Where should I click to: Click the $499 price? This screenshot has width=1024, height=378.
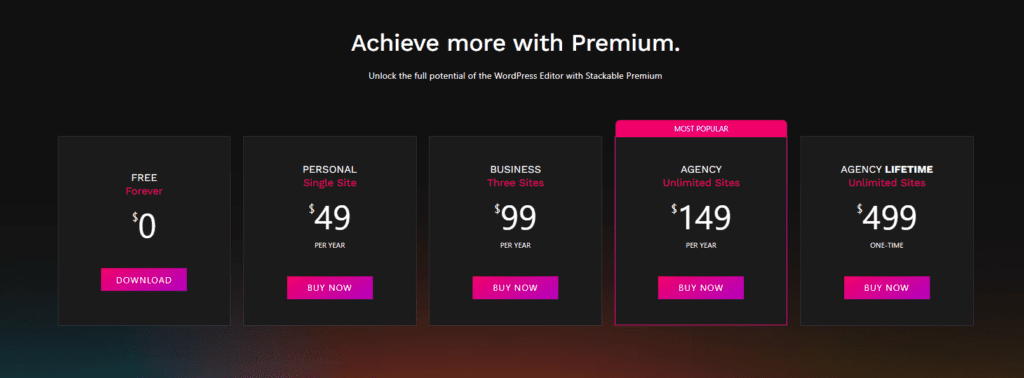(x=886, y=218)
